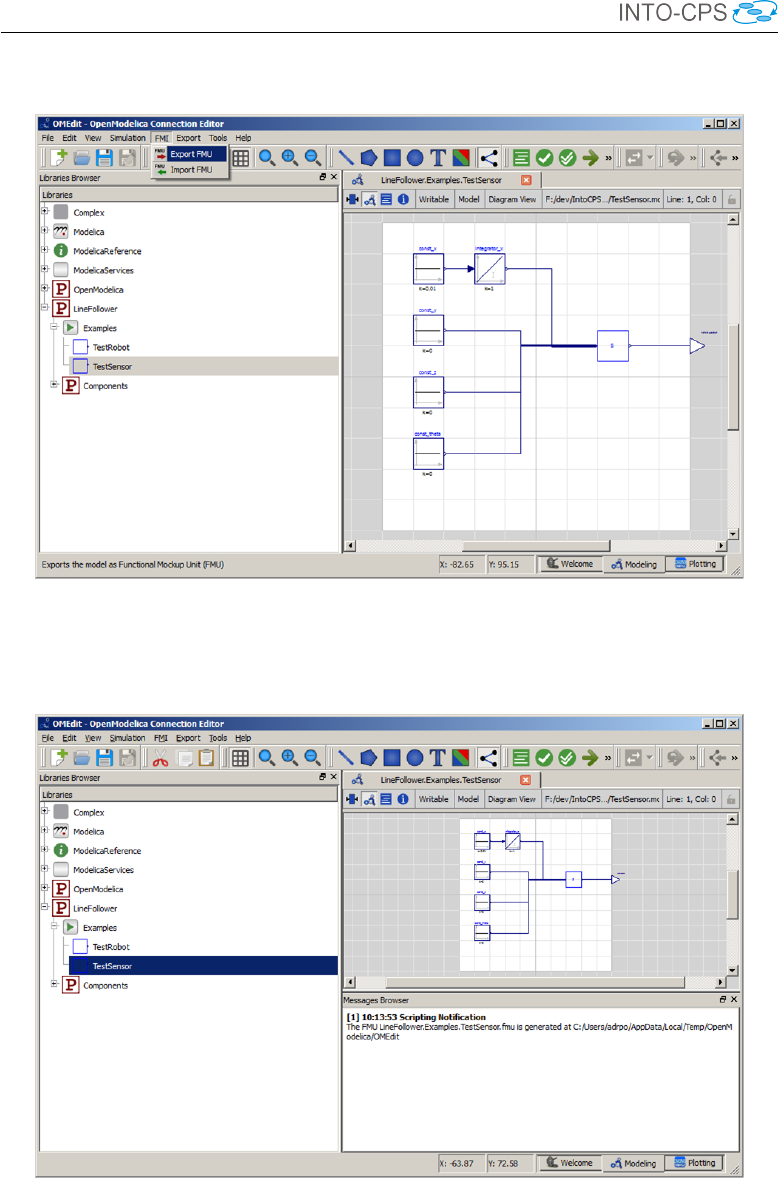The height and width of the screenshot is (1178, 778).
Task: Select TestRobot in tree of Messages Browser window
Action: (x=110, y=947)
